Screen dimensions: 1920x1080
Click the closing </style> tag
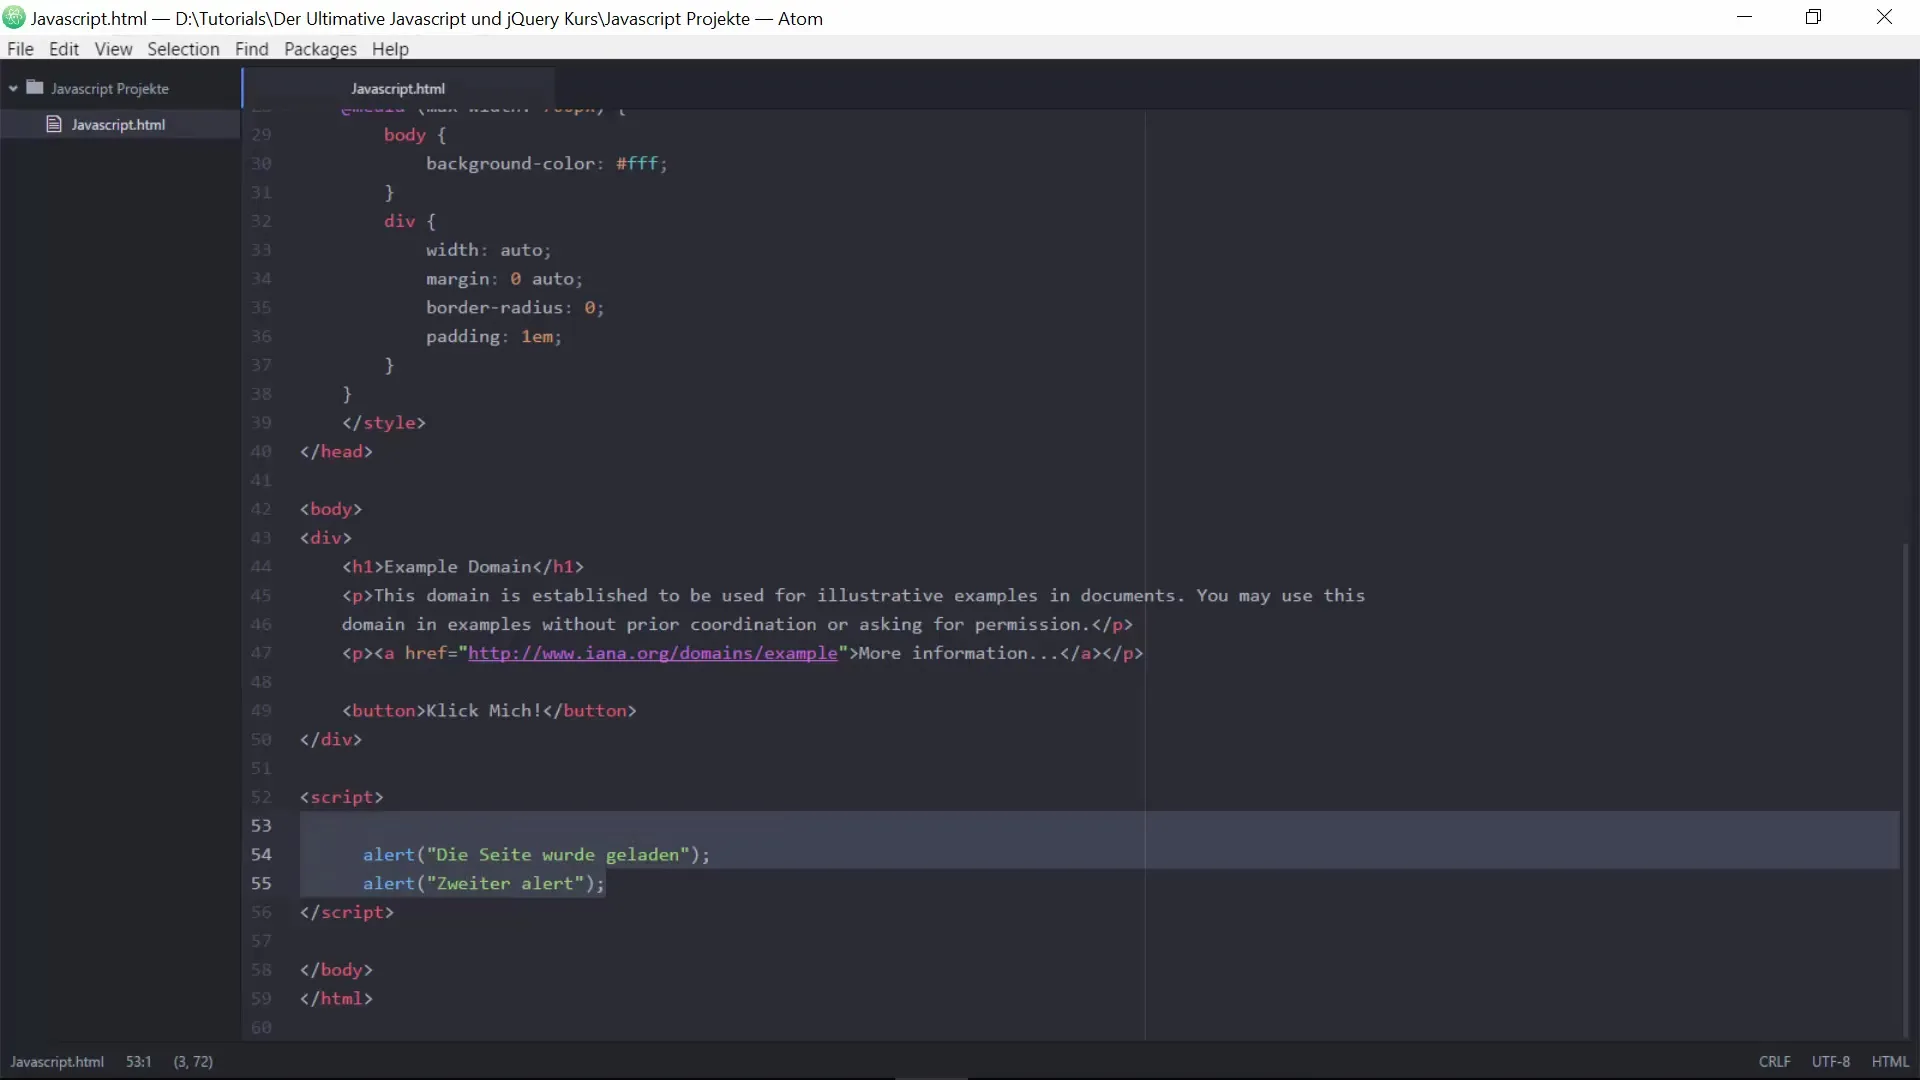coord(384,423)
